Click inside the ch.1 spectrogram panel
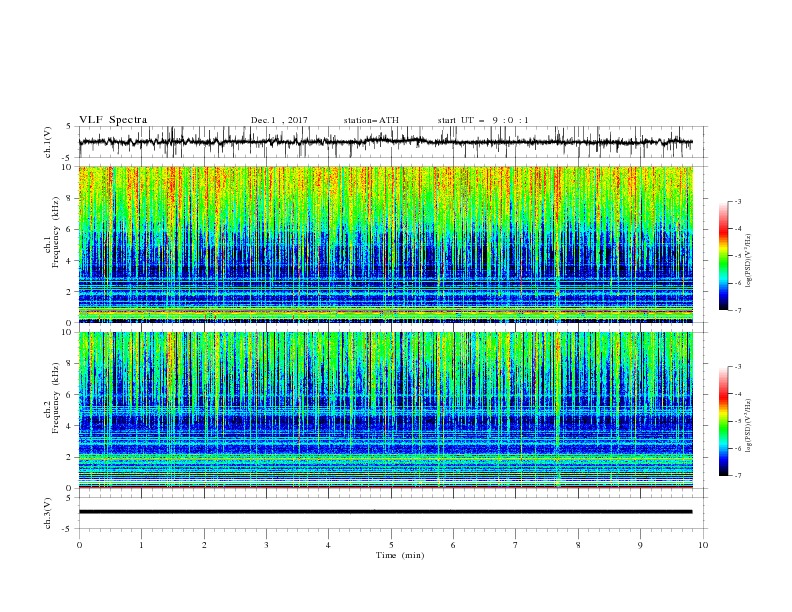 tap(385, 244)
